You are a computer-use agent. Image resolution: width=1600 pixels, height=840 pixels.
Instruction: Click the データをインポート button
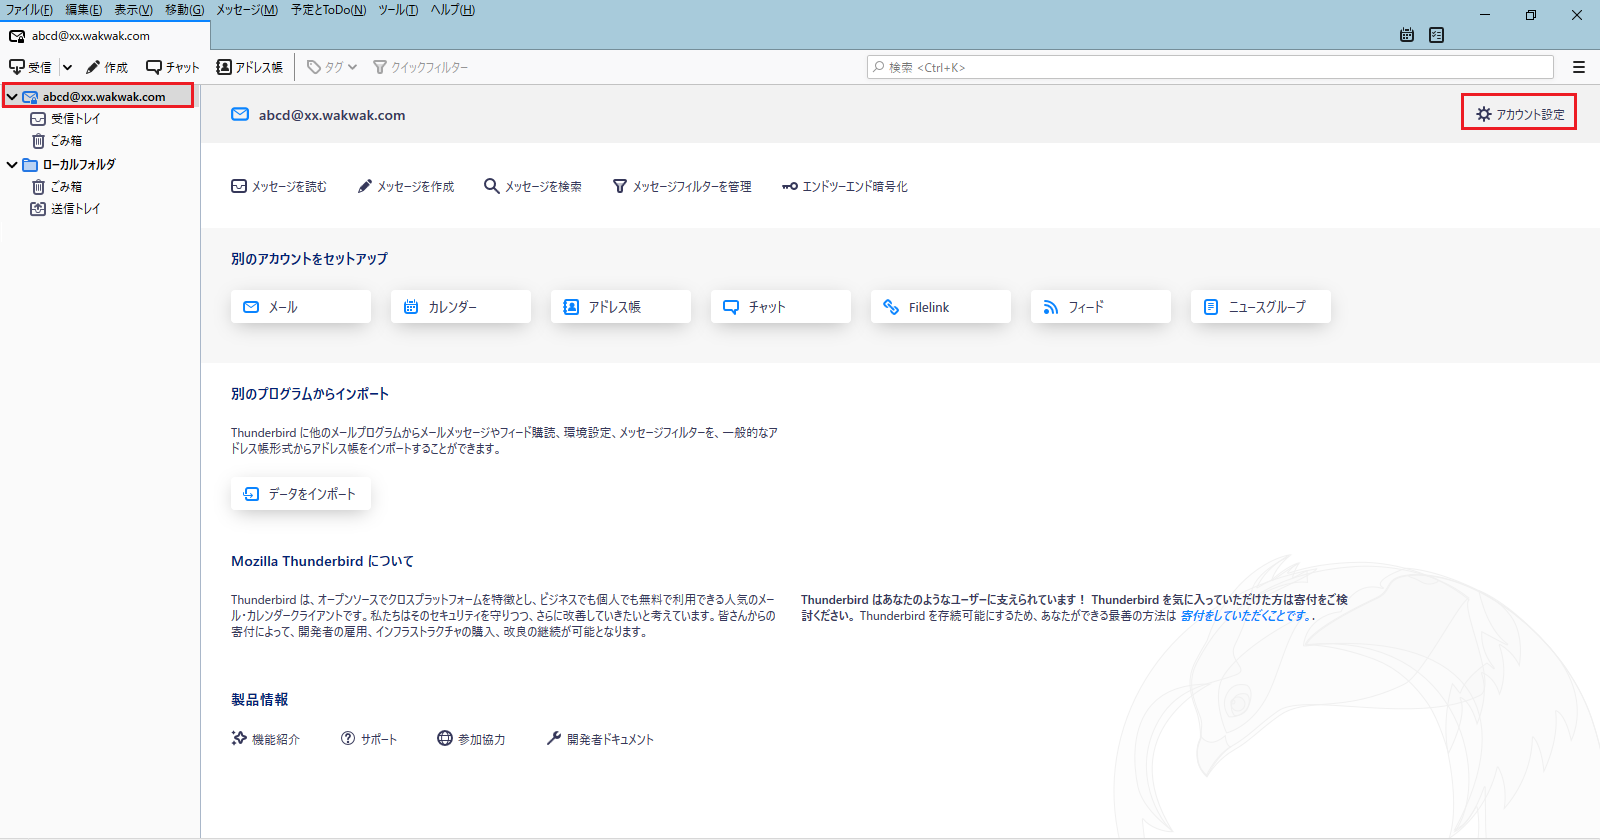(301, 494)
